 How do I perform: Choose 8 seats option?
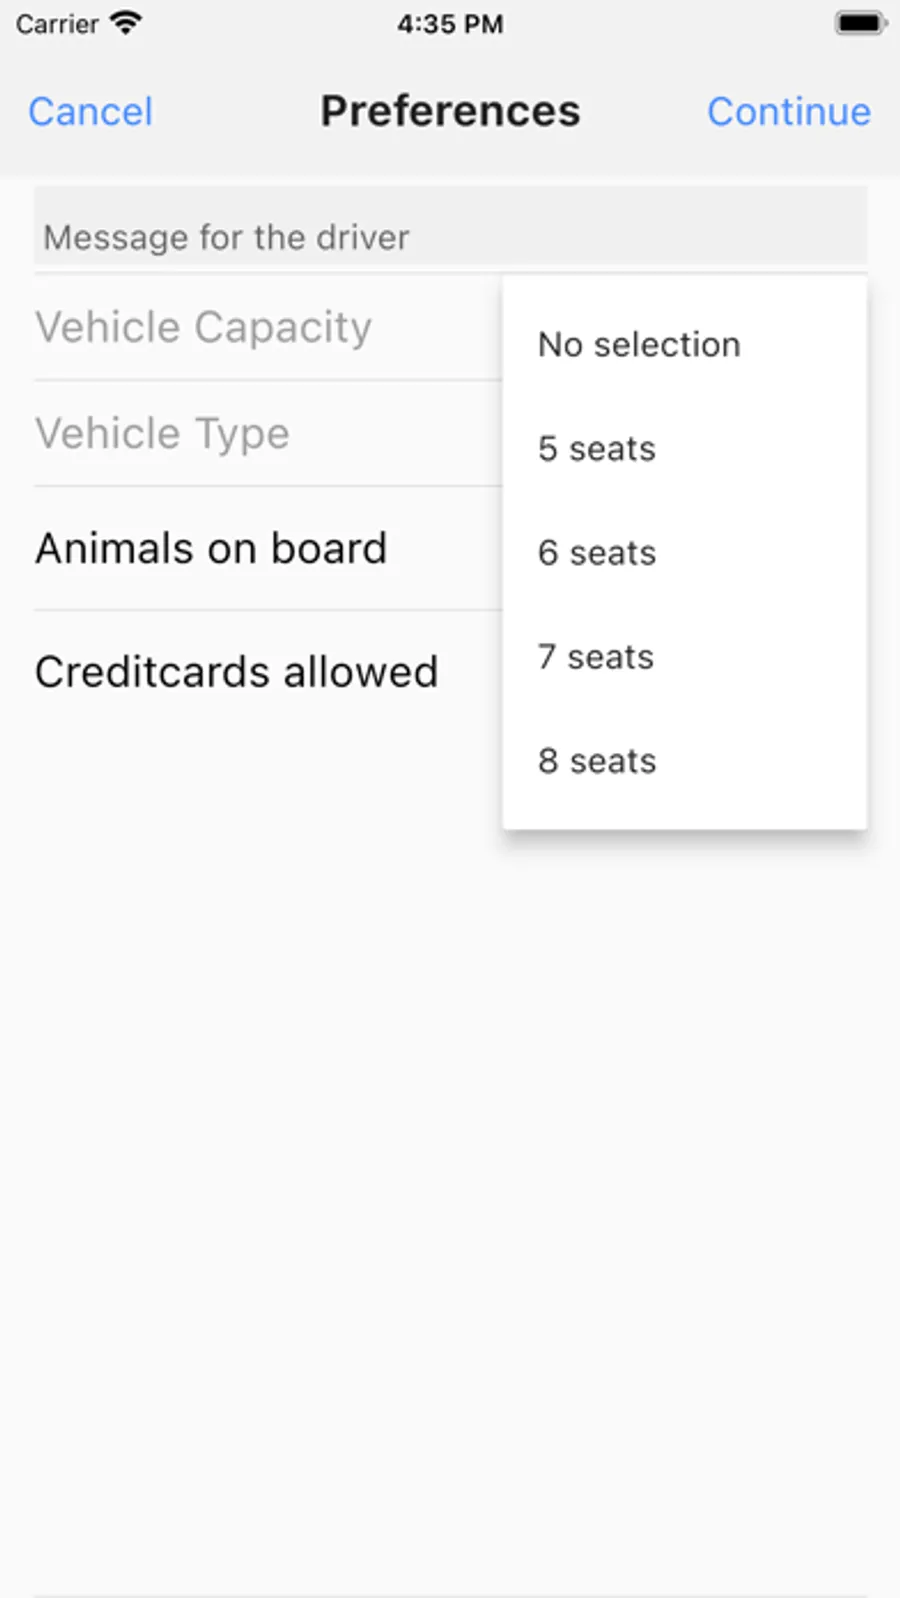(x=597, y=761)
